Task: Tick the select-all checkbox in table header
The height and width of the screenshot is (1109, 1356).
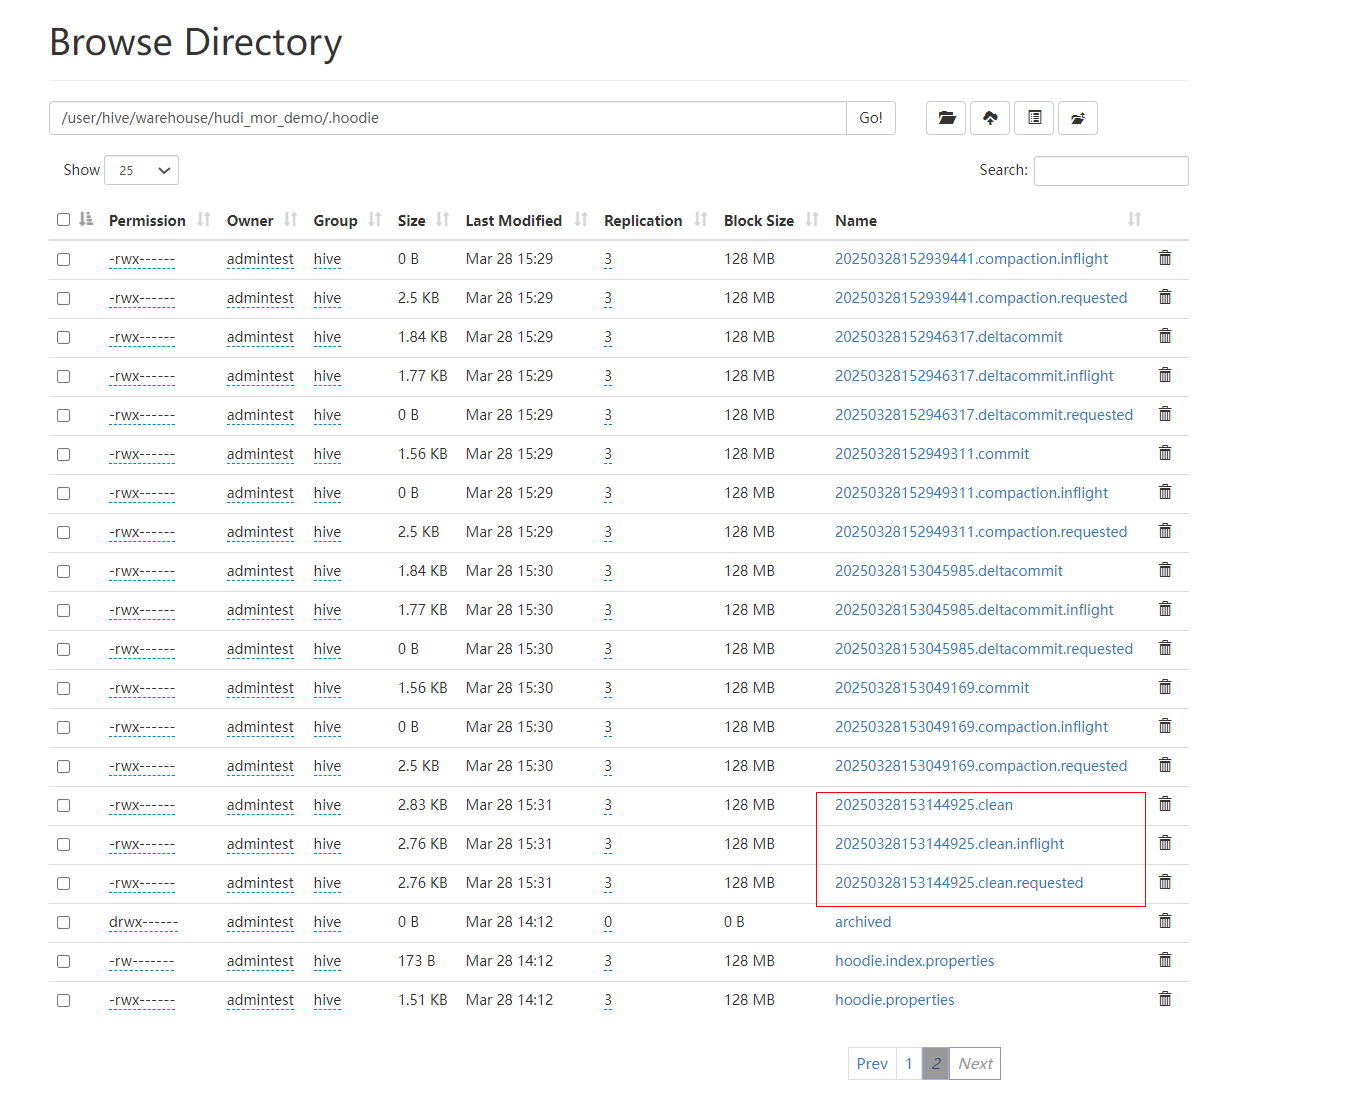Action: point(64,220)
